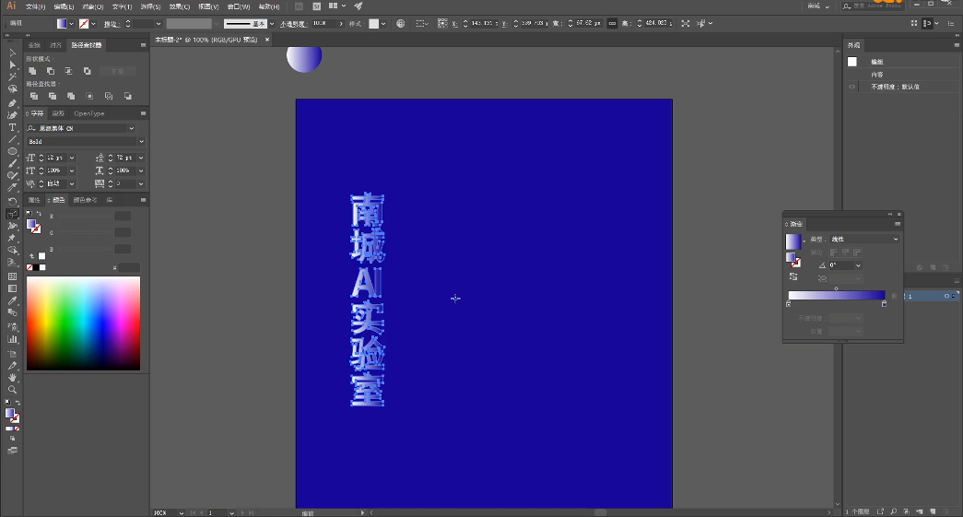Select the Eyedropper tool
This screenshot has width=963, height=517.
point(12,301)
